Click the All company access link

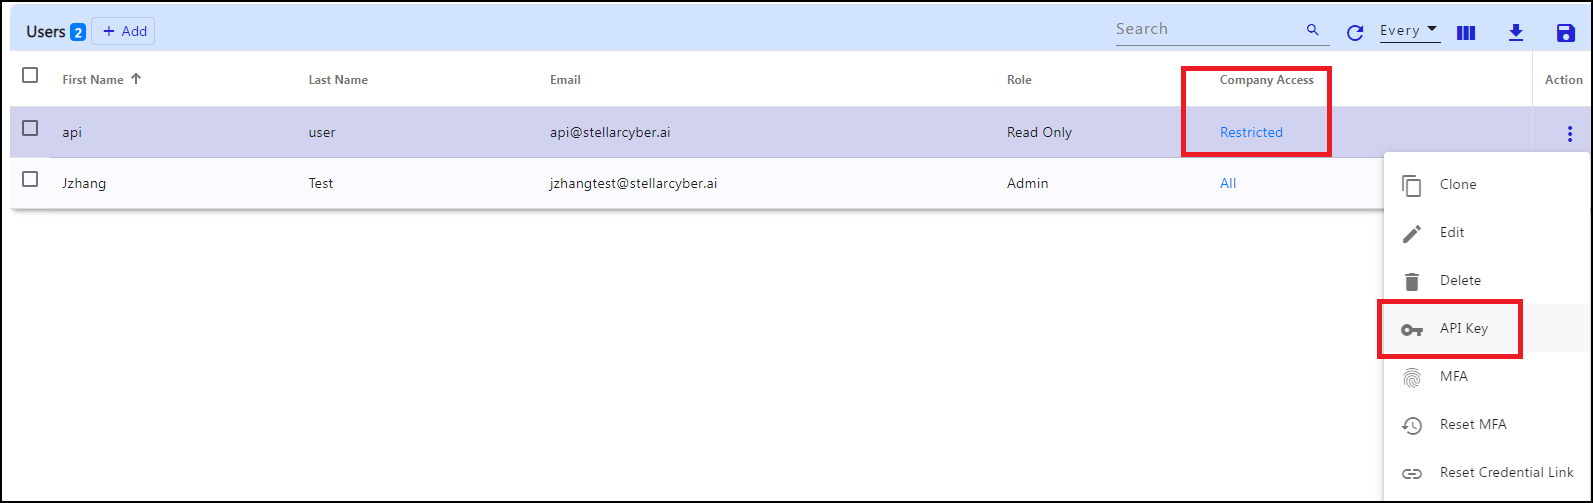pos(1228,183)
